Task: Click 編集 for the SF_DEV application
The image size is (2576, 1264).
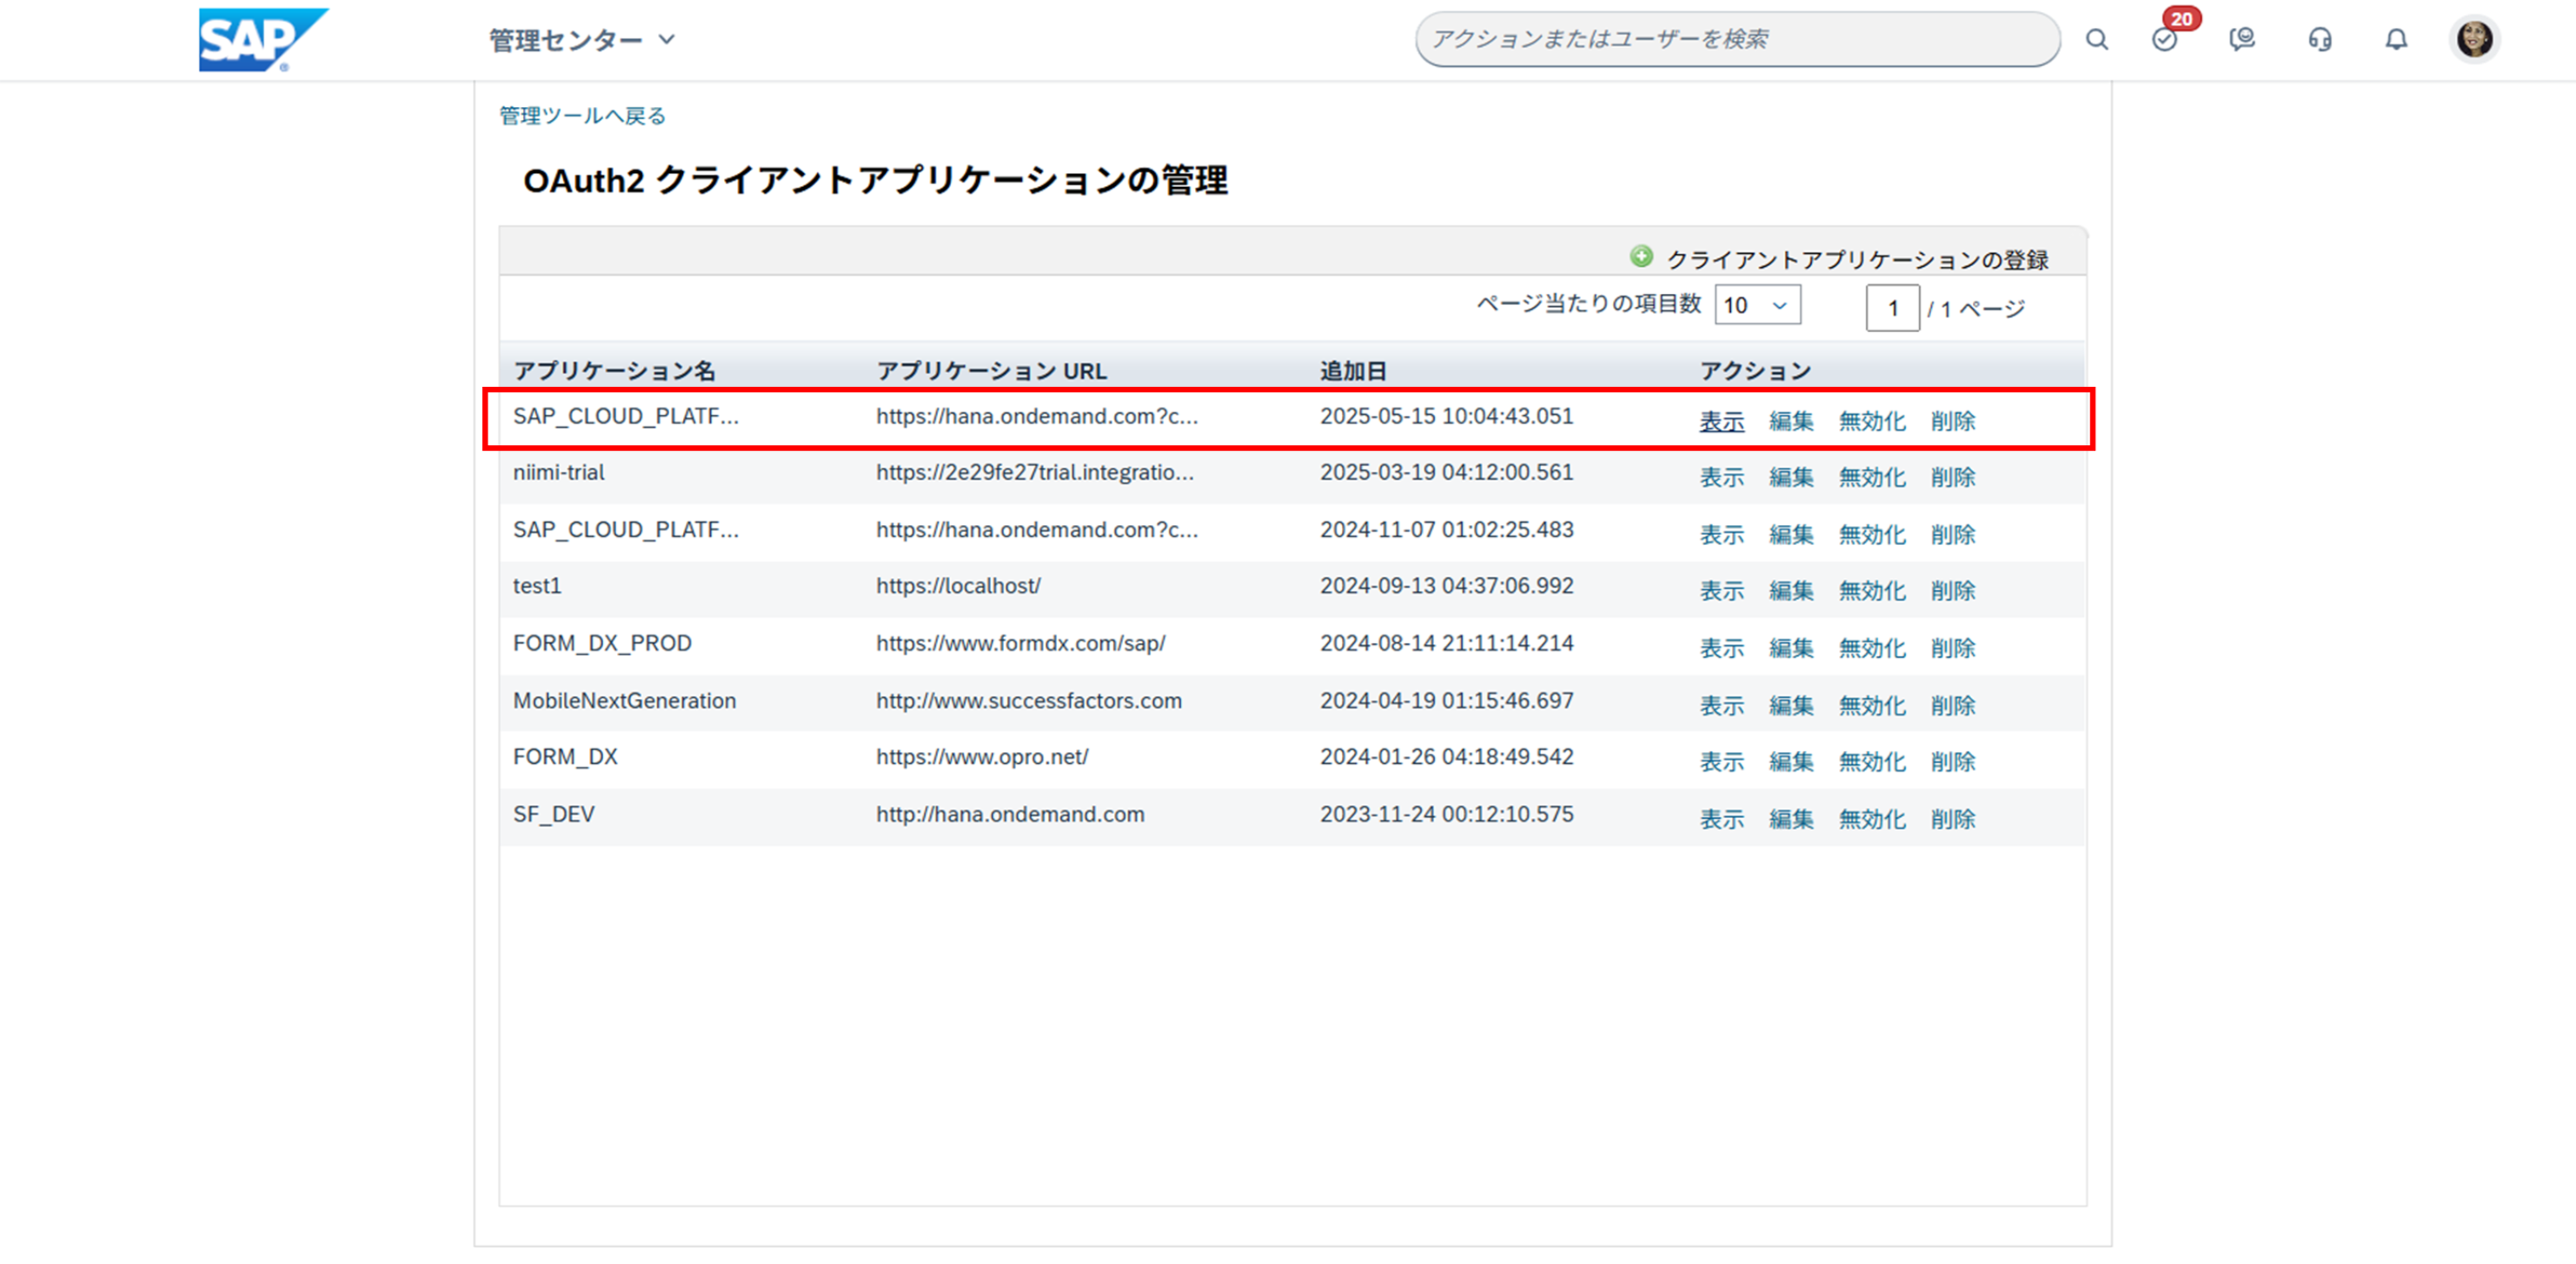Action: tap(1790, 819)
